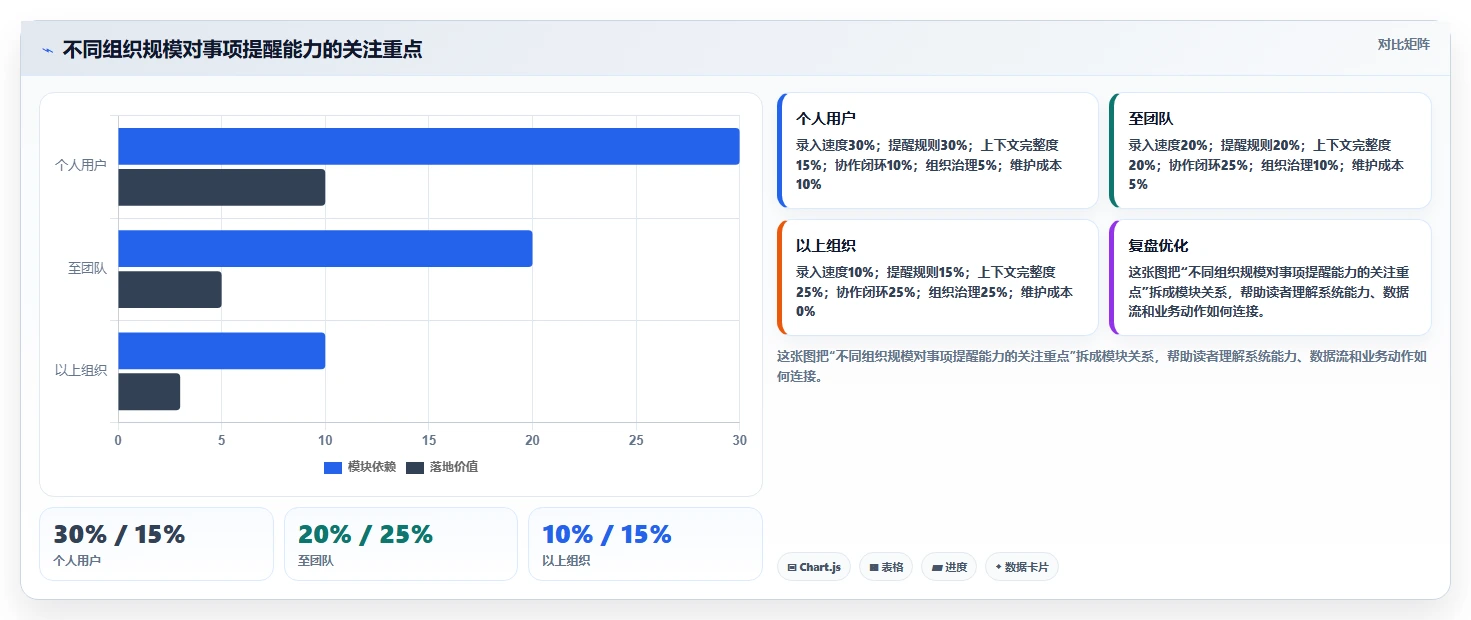This screenshot has height=620, width=1471.
Task: Click the blue 模块依赖 bar for 以上组织
Action: [222, 351]
